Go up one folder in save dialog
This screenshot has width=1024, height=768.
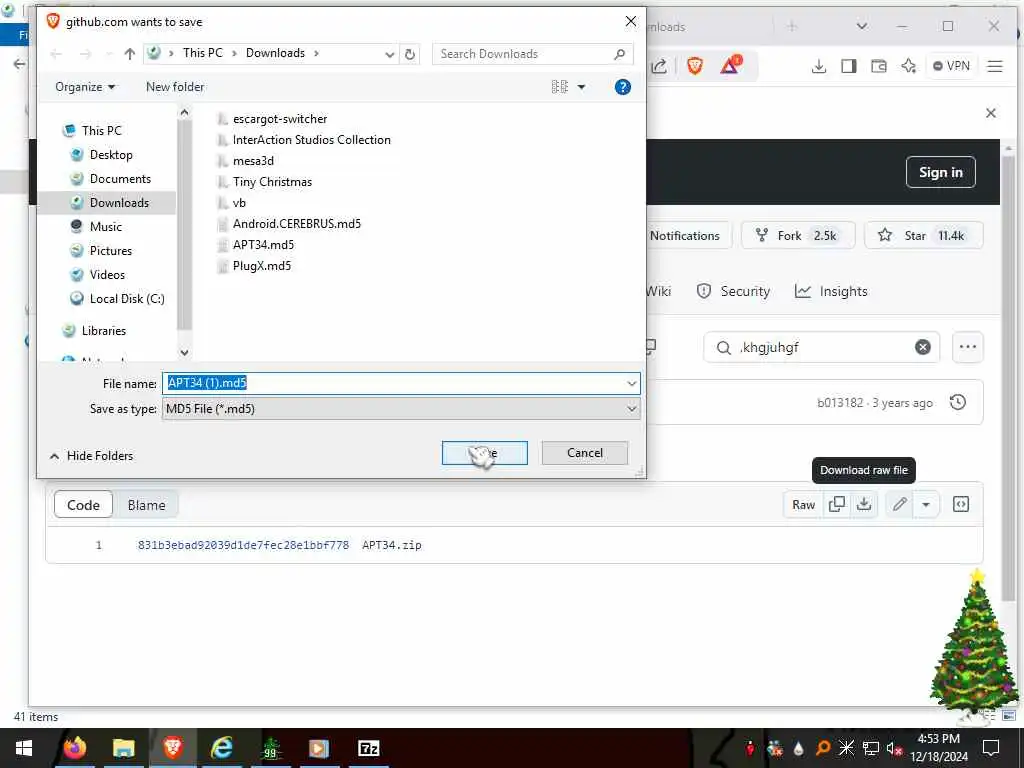129,54
